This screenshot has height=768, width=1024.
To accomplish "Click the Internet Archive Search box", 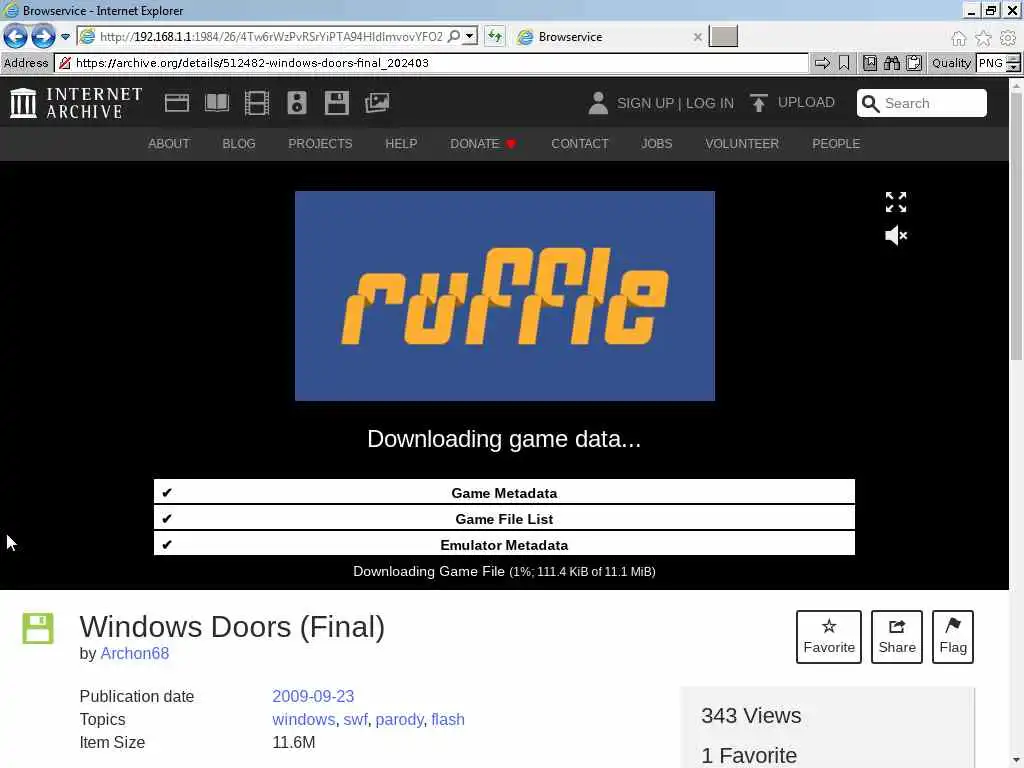I will (x=921, y=103).
